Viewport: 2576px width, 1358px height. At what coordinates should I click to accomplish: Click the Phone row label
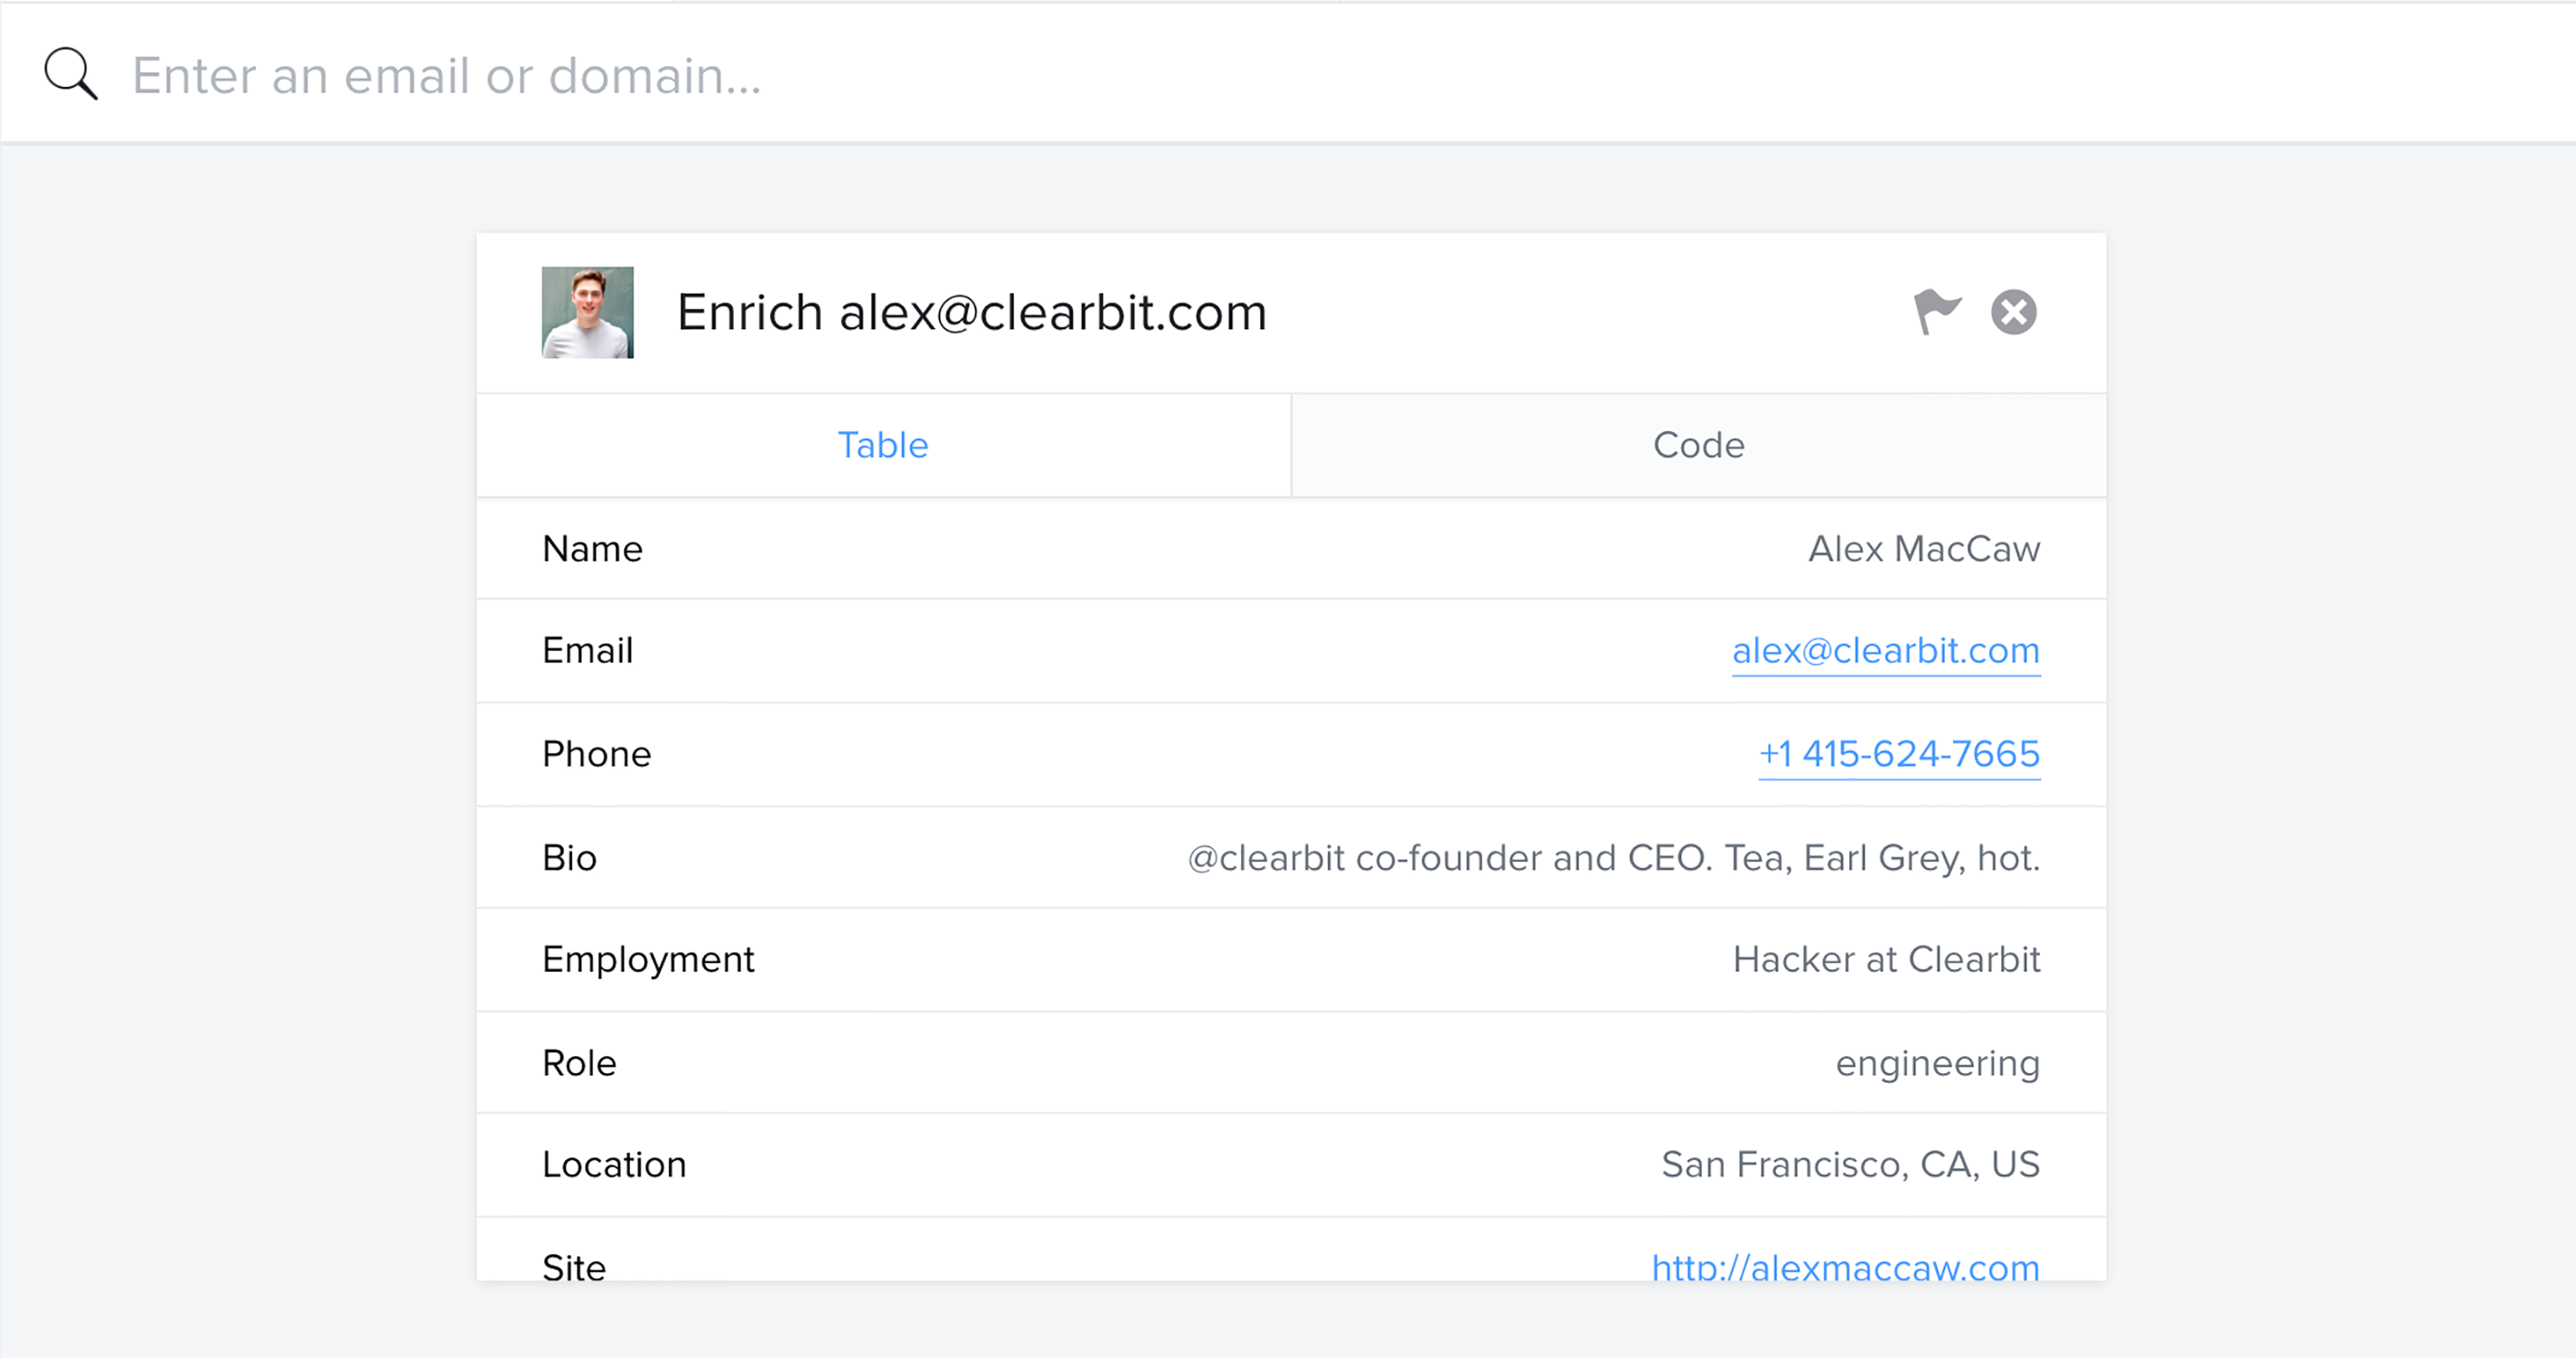click(x=596, y=754)
